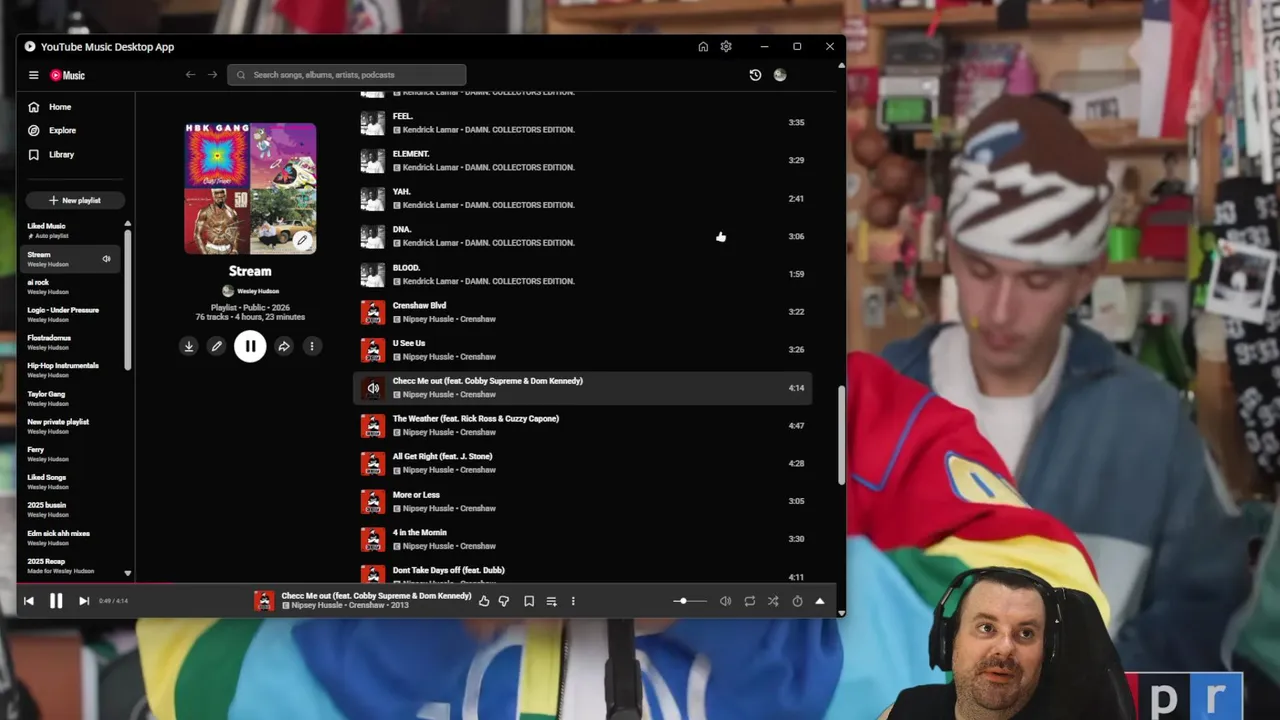Like the current song thumbs up
The height and width of the screenshot is (720, 1280).
point(484,601)
